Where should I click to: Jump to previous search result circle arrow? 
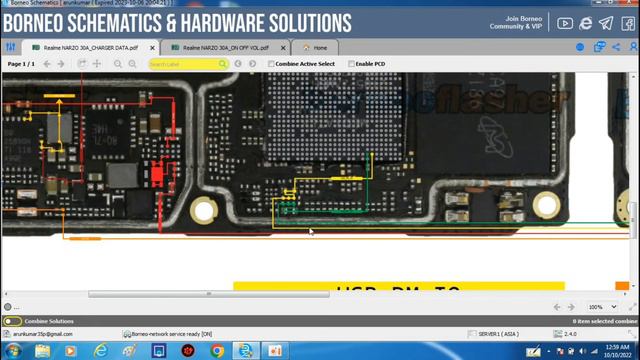coord(238,64)
